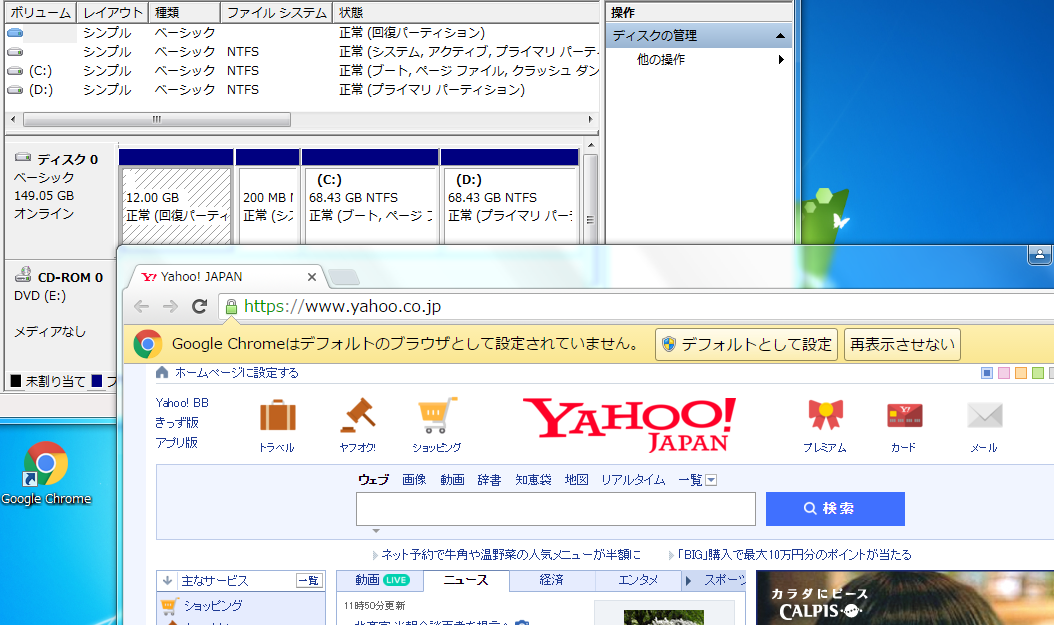Screen dimensions: 1054x625
Task: Select the 地図 search tab
Action: point(576,480)
